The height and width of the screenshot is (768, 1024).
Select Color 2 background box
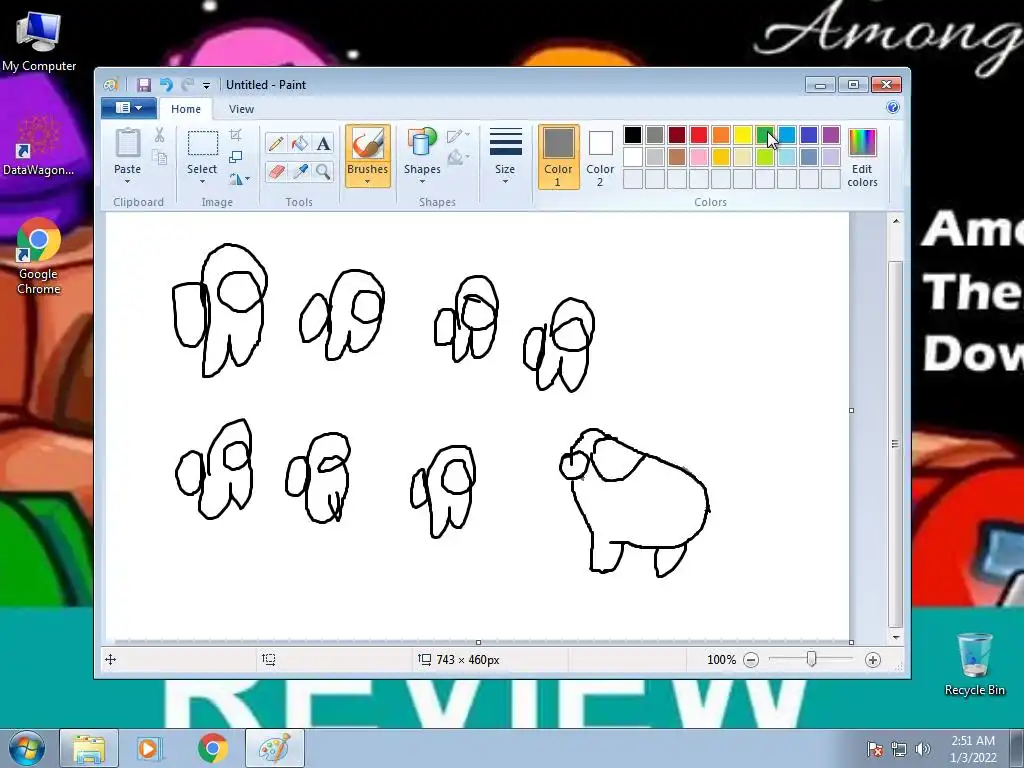pos(600,157)
